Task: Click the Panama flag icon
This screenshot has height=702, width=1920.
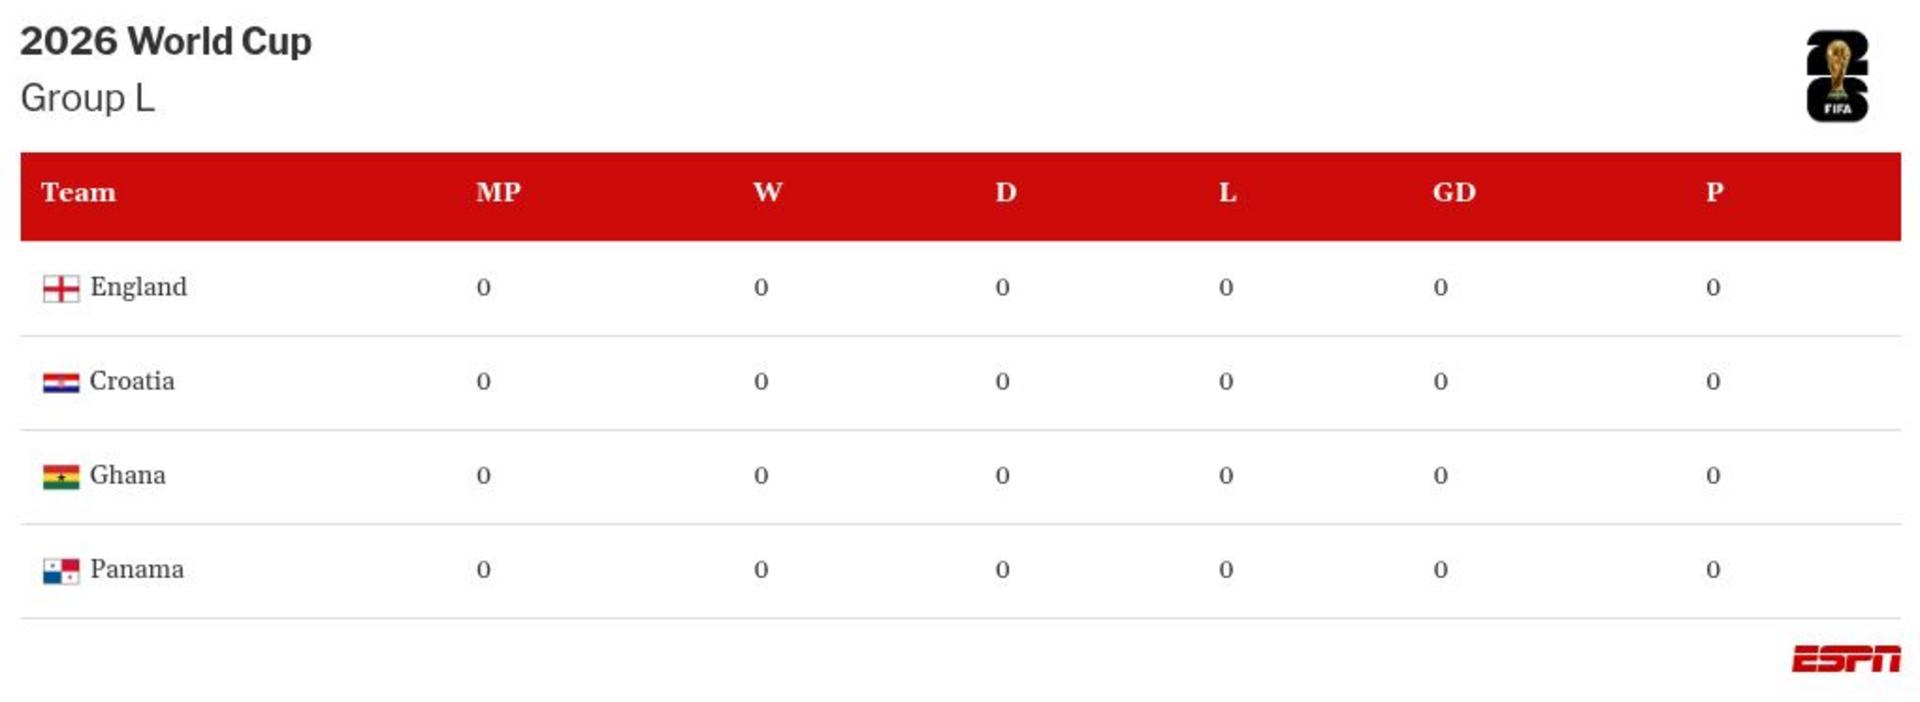Action: click(x=61, y=570)
